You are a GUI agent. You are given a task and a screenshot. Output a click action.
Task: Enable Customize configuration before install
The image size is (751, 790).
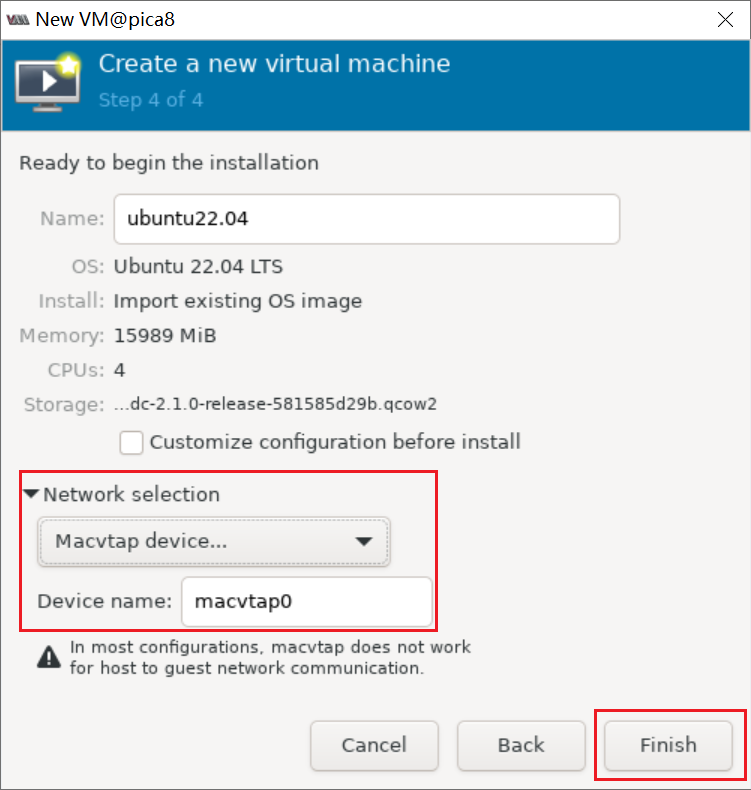coord(131,442)
